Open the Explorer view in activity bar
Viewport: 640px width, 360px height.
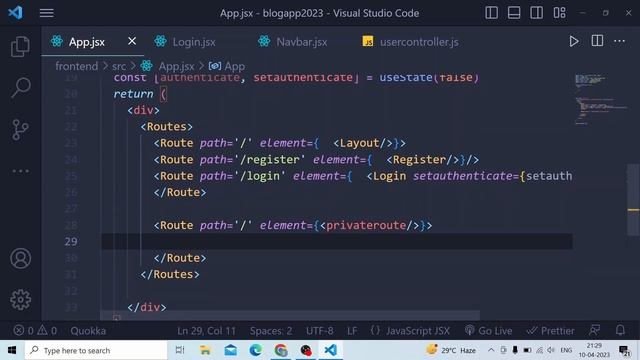pyautogui.click(x=20, y=46)
